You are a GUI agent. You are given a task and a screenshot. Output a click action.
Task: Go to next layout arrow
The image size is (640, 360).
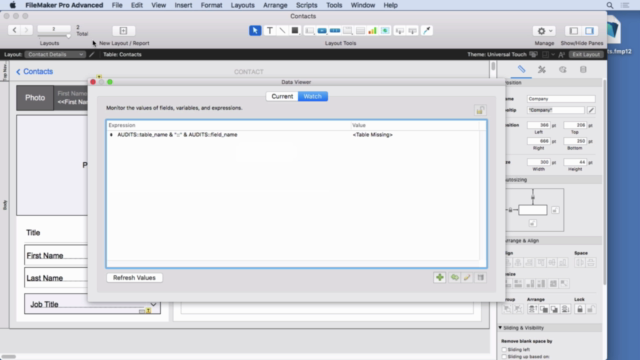point(26,30)
